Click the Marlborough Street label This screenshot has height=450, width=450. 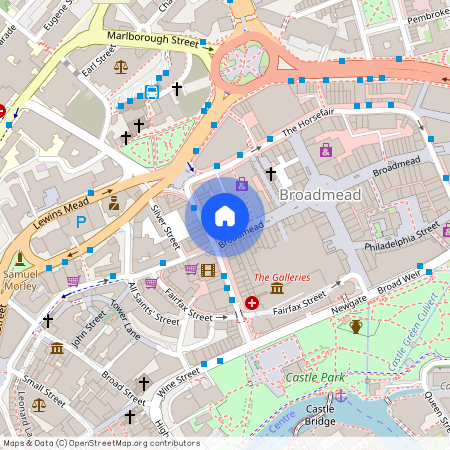point(153,39)
